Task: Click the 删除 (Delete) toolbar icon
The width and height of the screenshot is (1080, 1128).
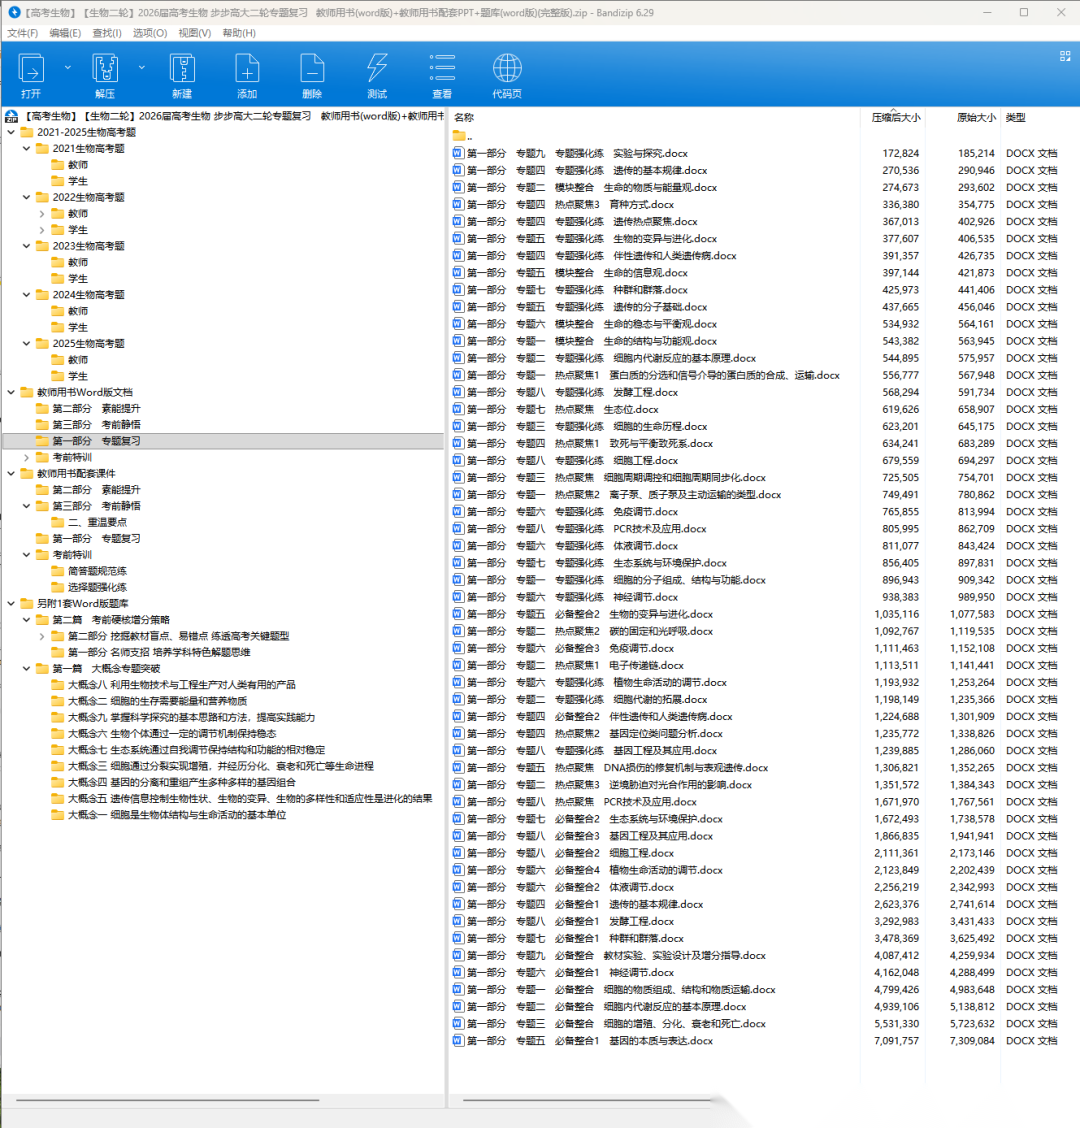Action: click(x=312, y=71)
